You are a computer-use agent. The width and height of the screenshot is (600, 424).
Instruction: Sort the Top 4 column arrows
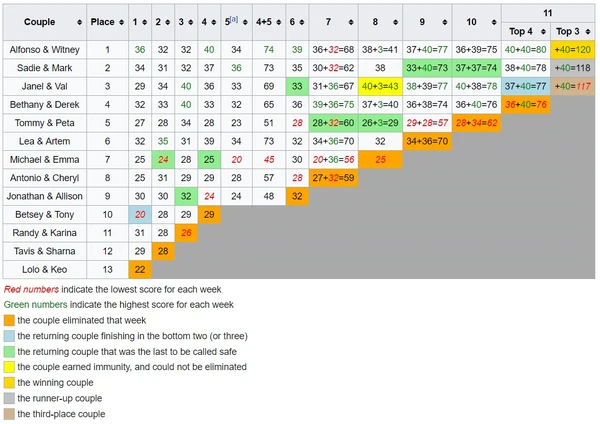tap(543, 31)
